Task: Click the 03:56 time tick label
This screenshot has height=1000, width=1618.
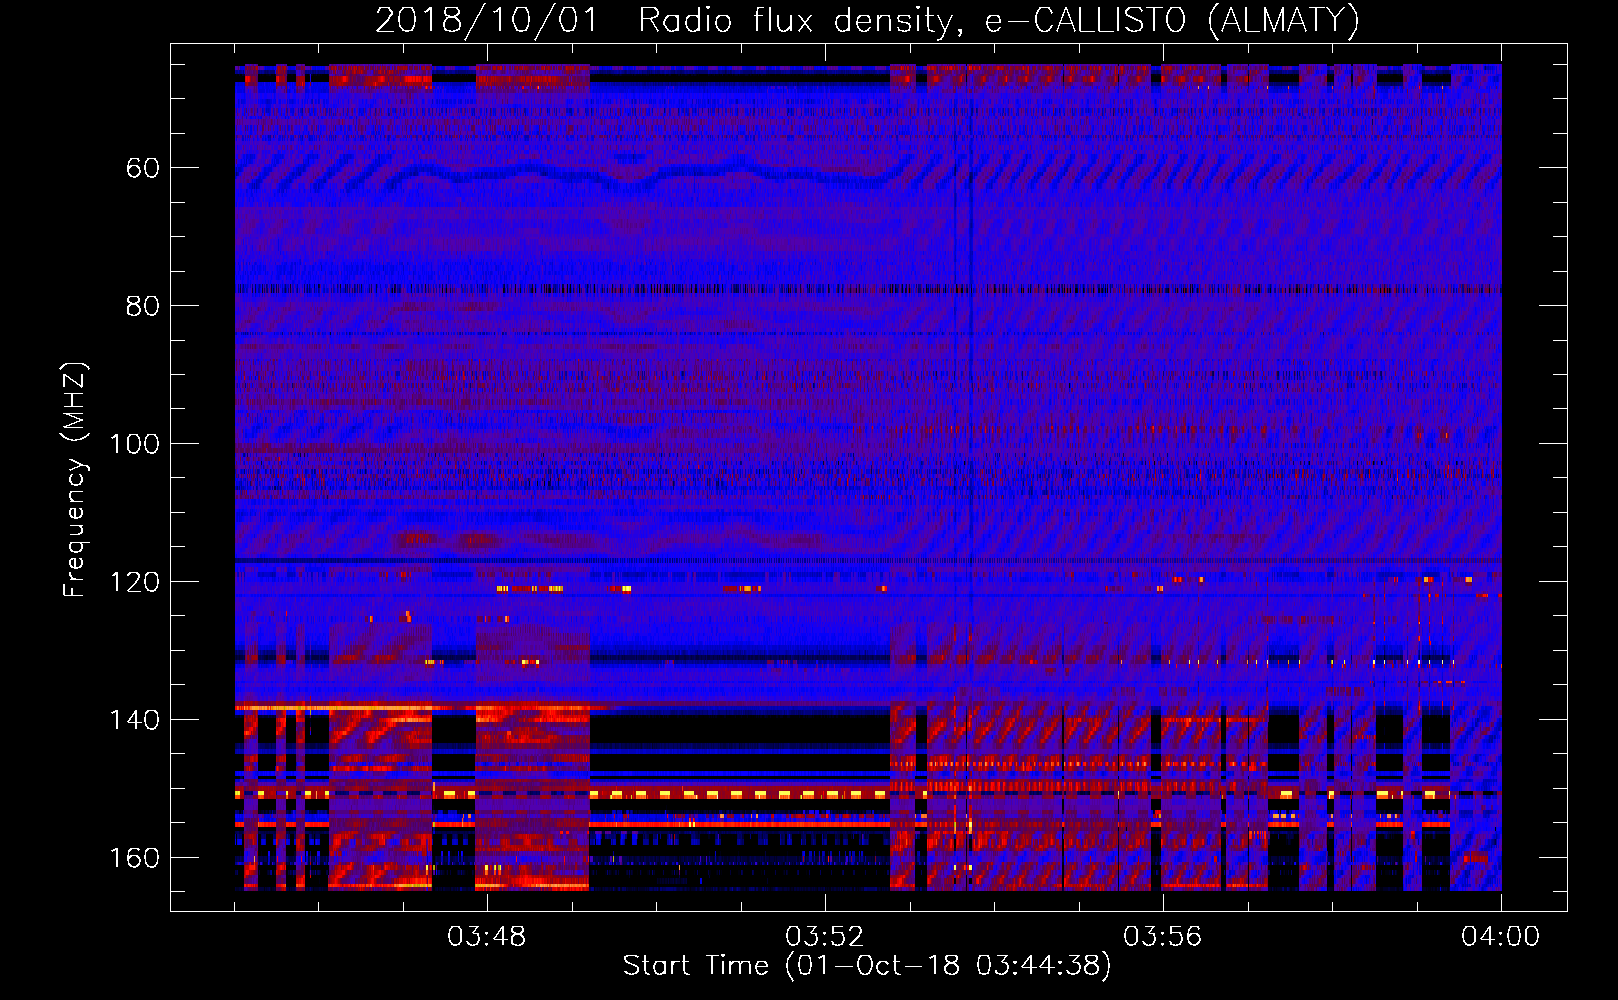Action: pyautogui.click(x=1163, y=937)
